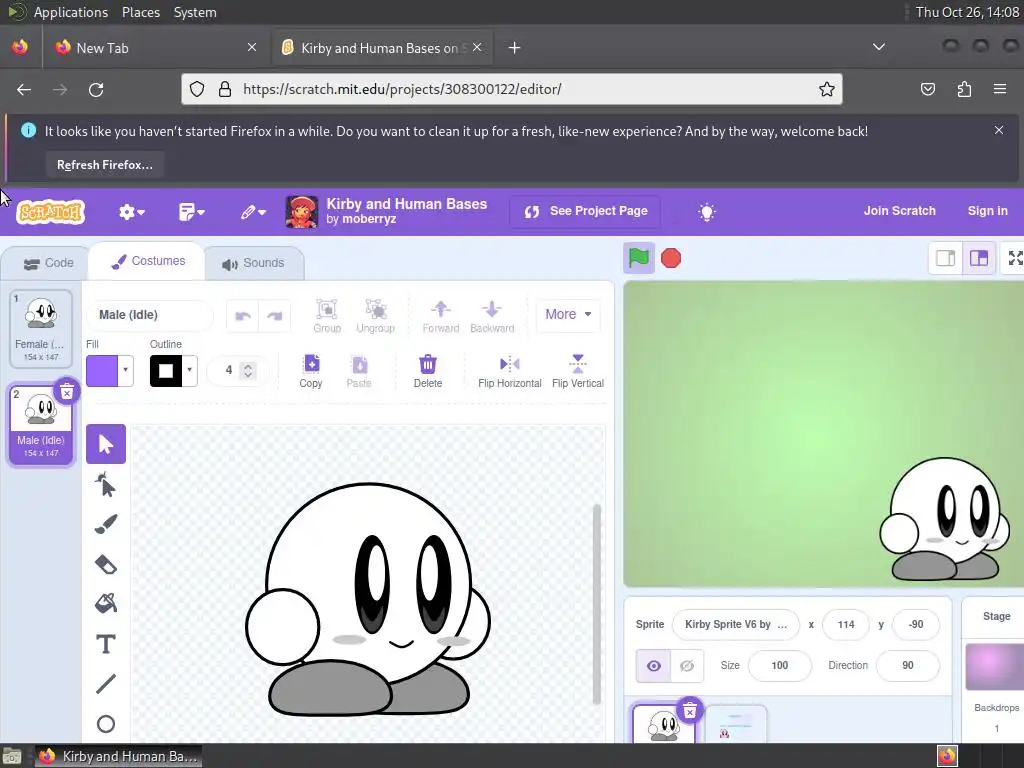Open the Applications menu
1024x768 pixels.
click(71, 12)
